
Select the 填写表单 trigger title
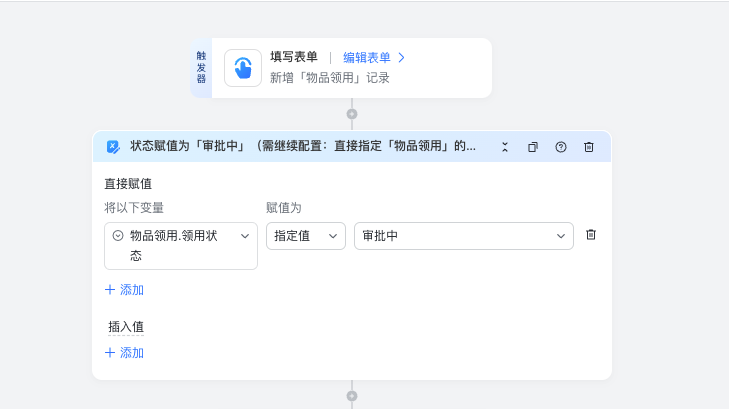pyautogui.click(x=294, y=58)
